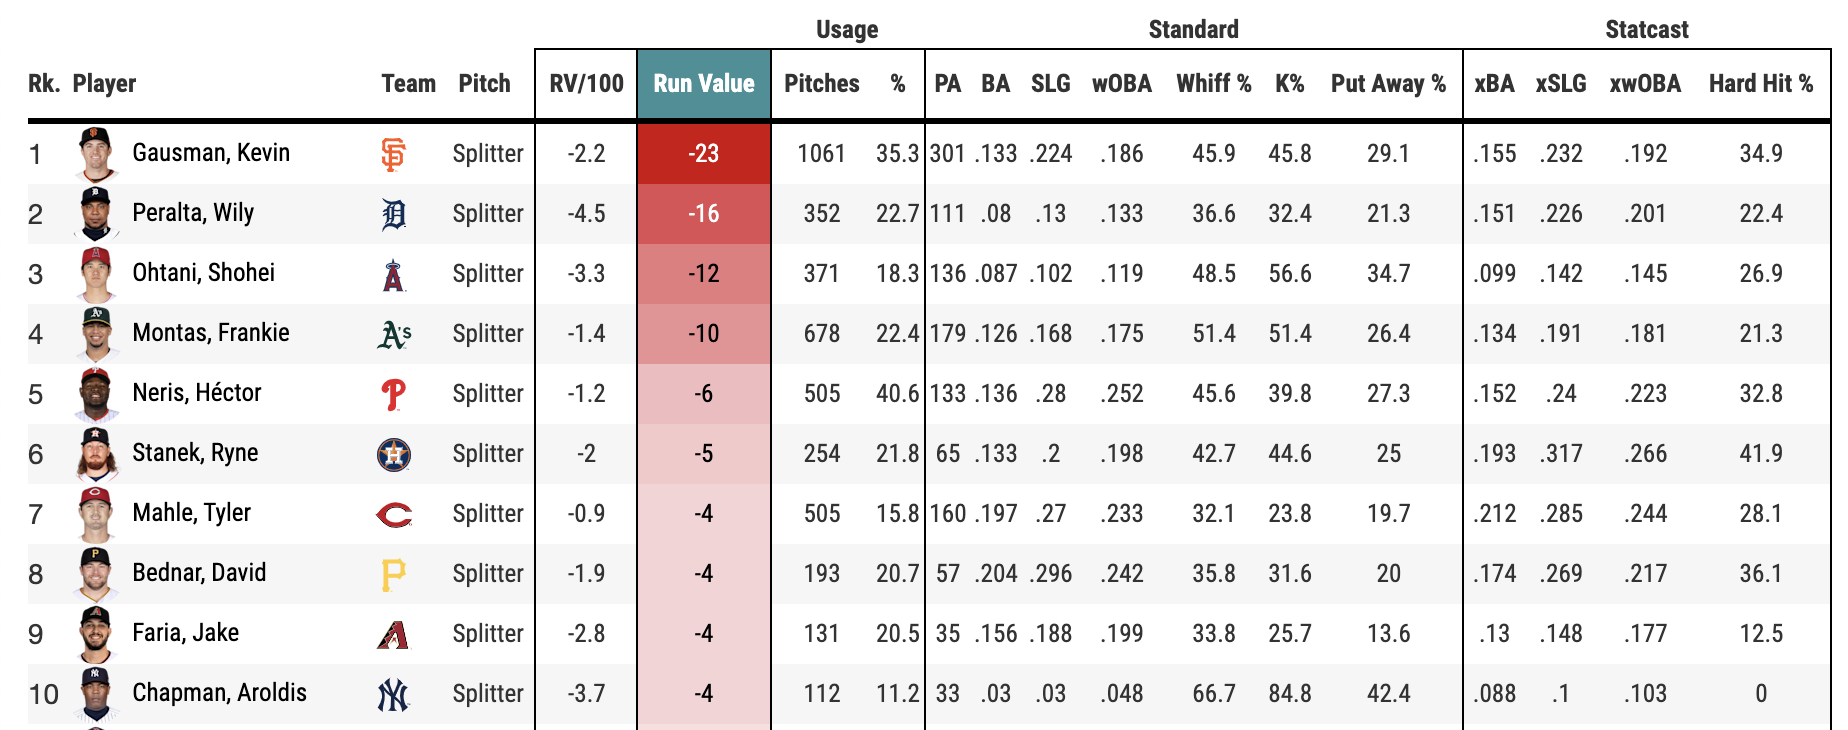The image size is (1848, 730).
Task: Click Héctor Neris's headshot photo
Action: pos(97,393)
